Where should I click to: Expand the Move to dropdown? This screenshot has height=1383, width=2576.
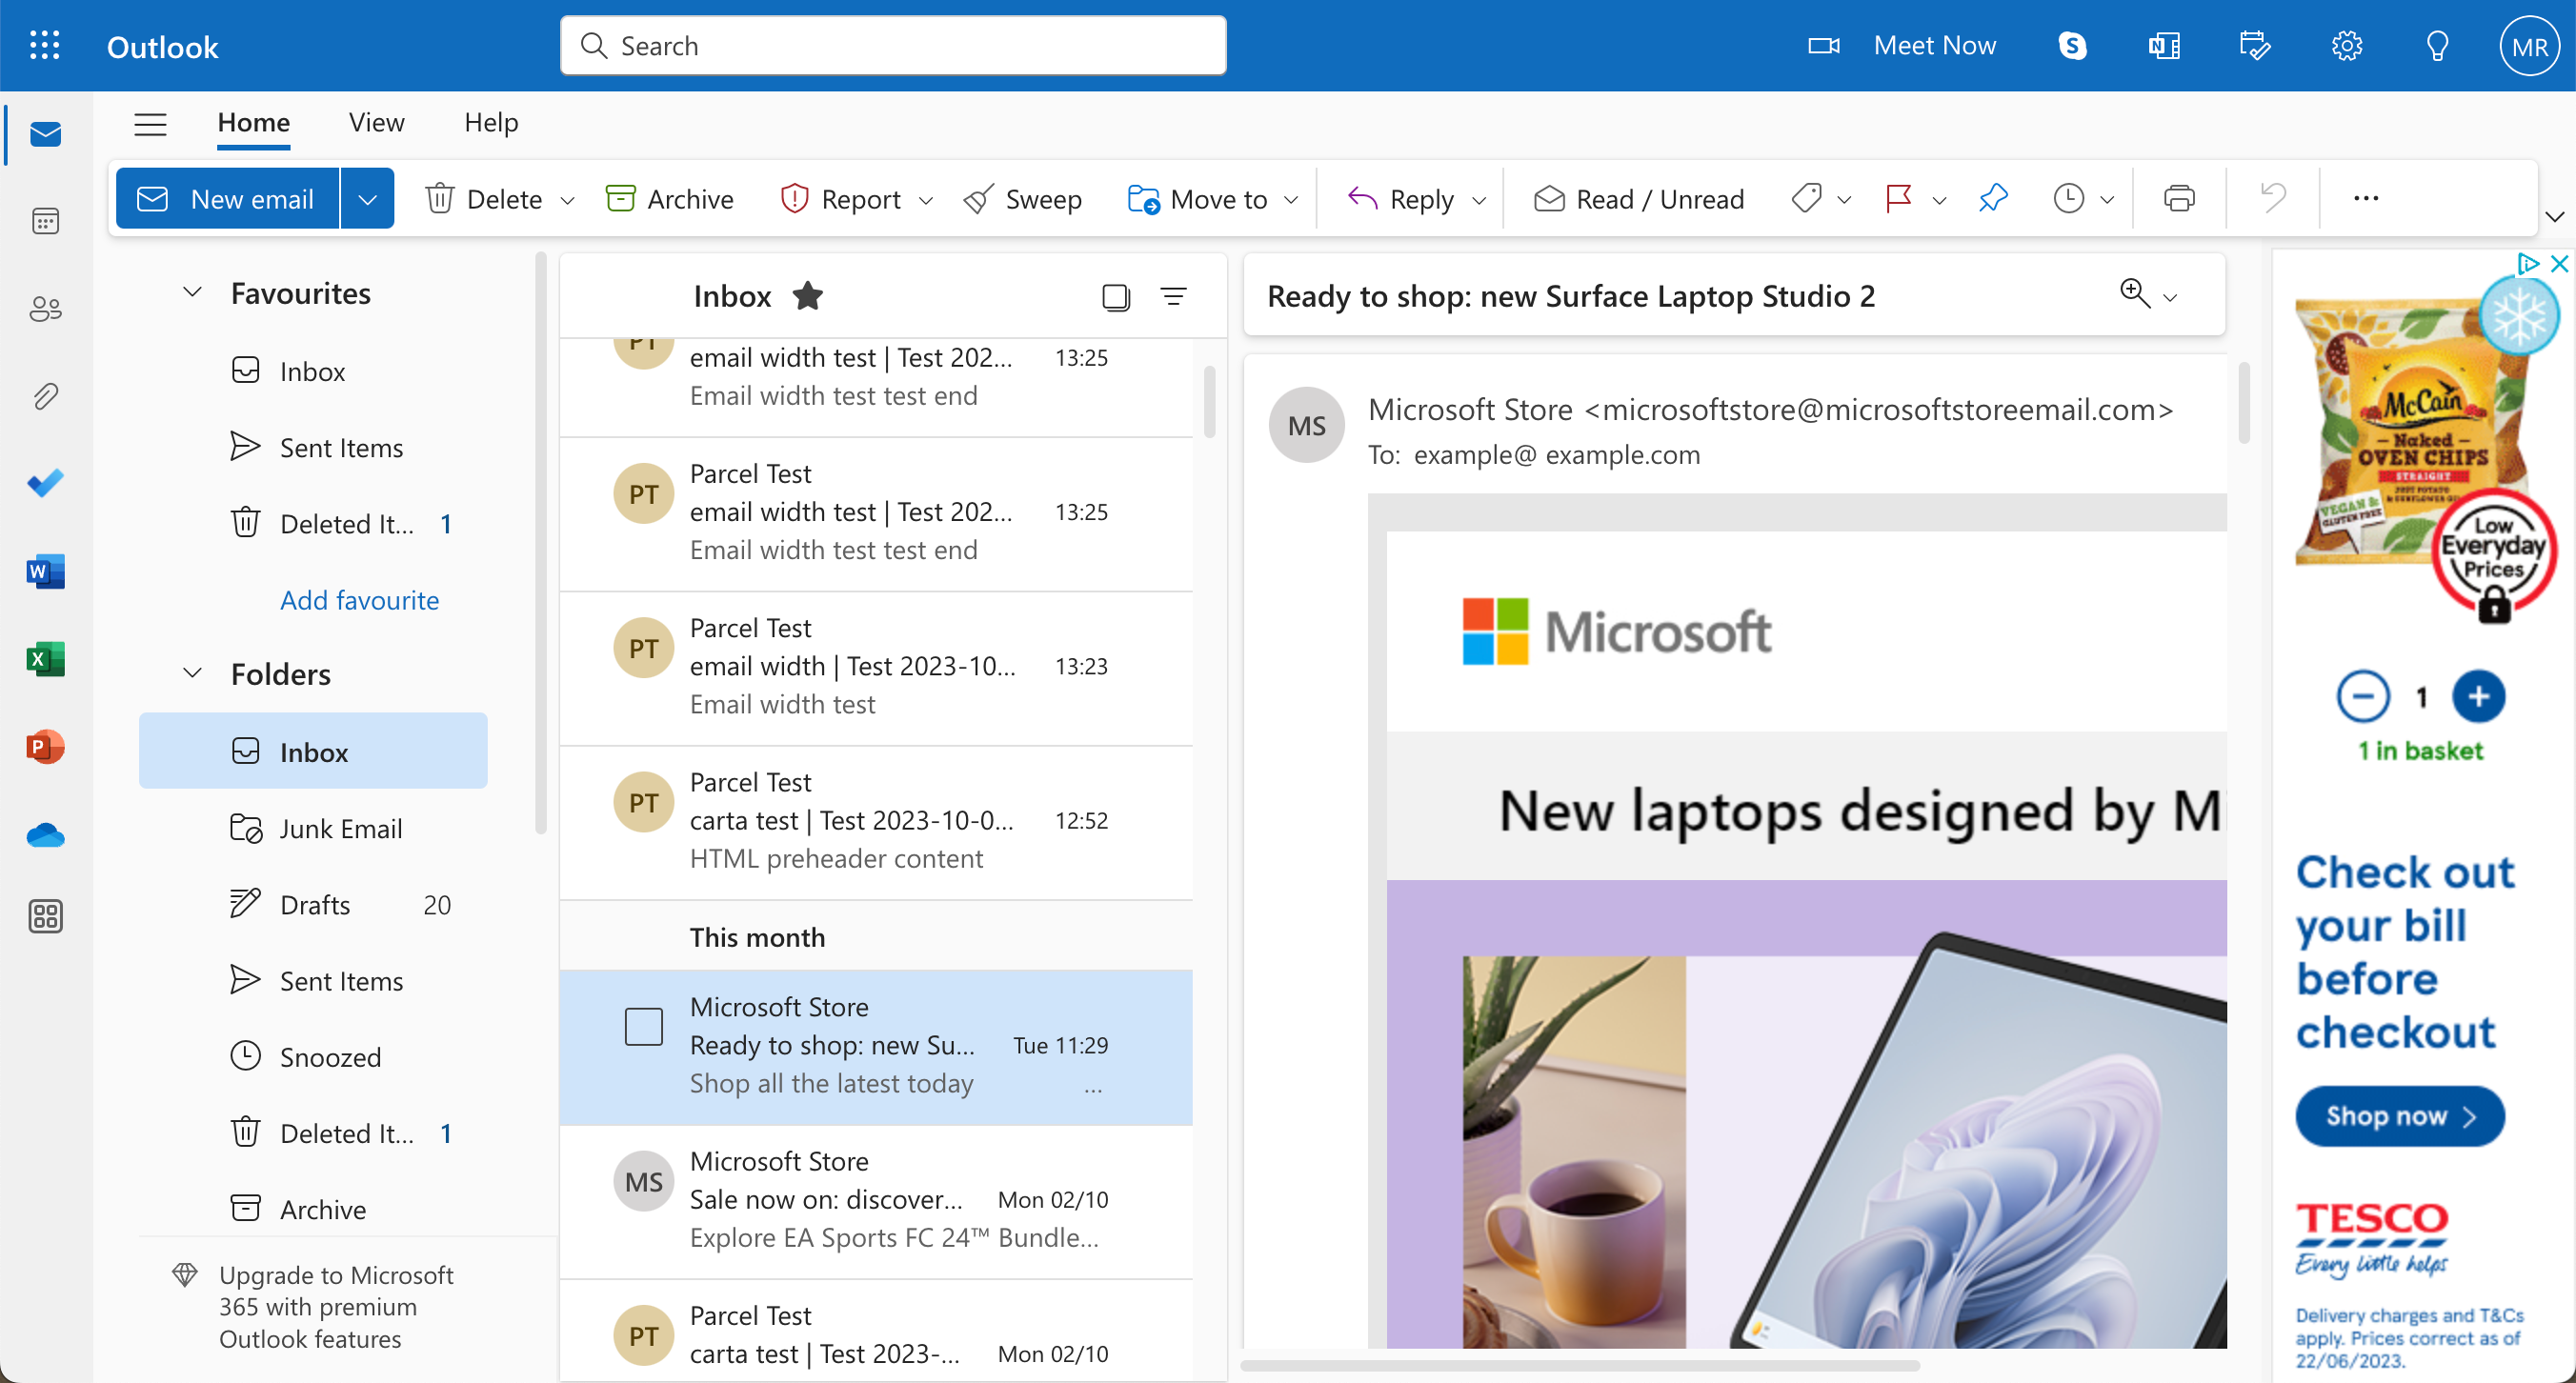tap(1291, 200)
